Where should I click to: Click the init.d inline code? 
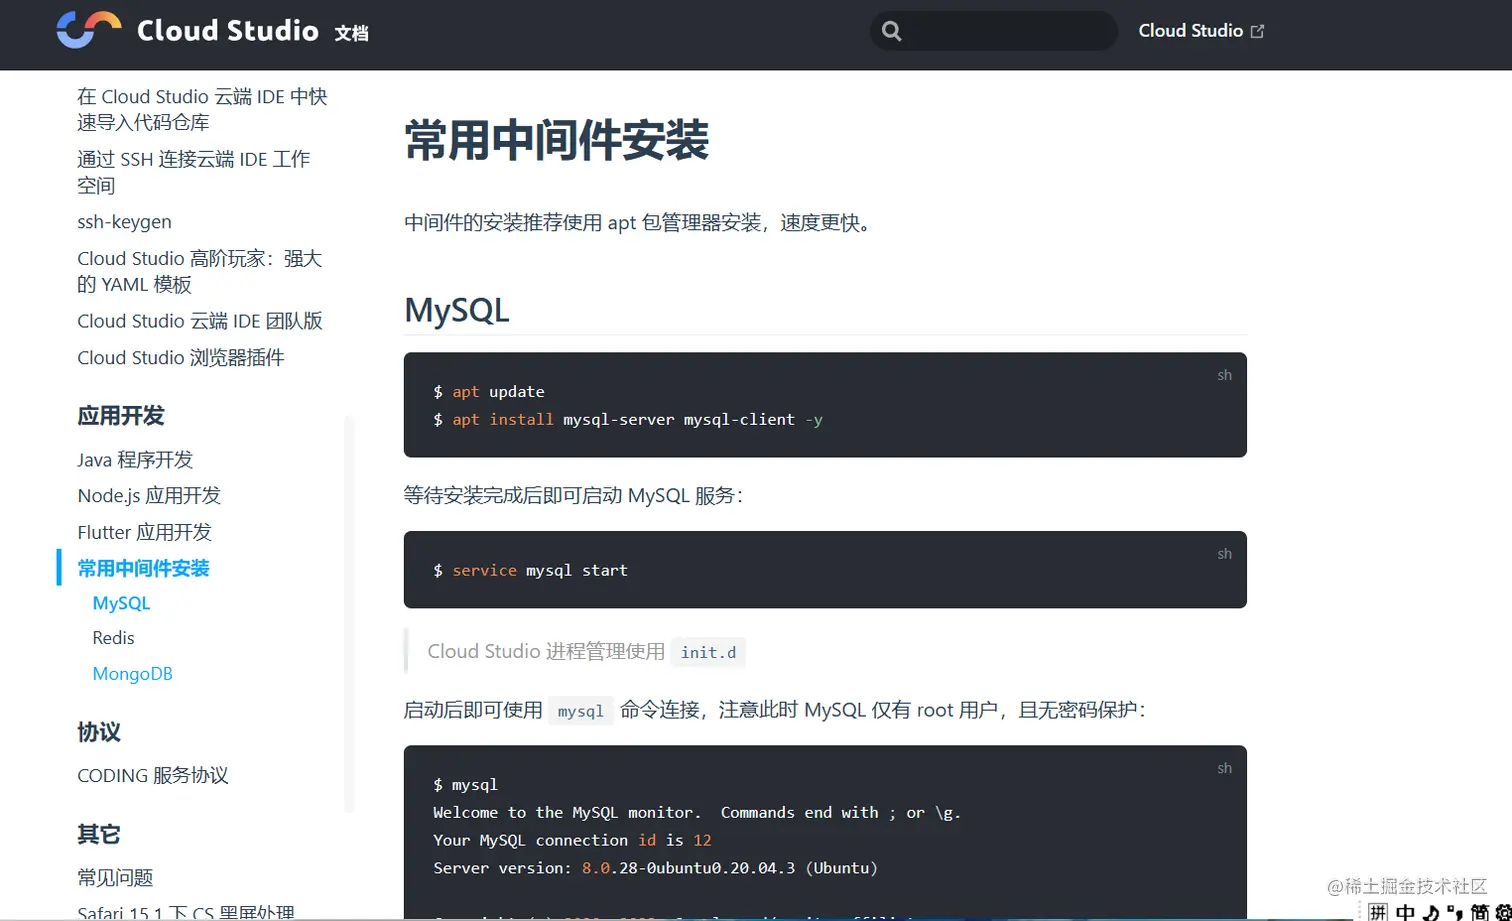pos(708,652)
